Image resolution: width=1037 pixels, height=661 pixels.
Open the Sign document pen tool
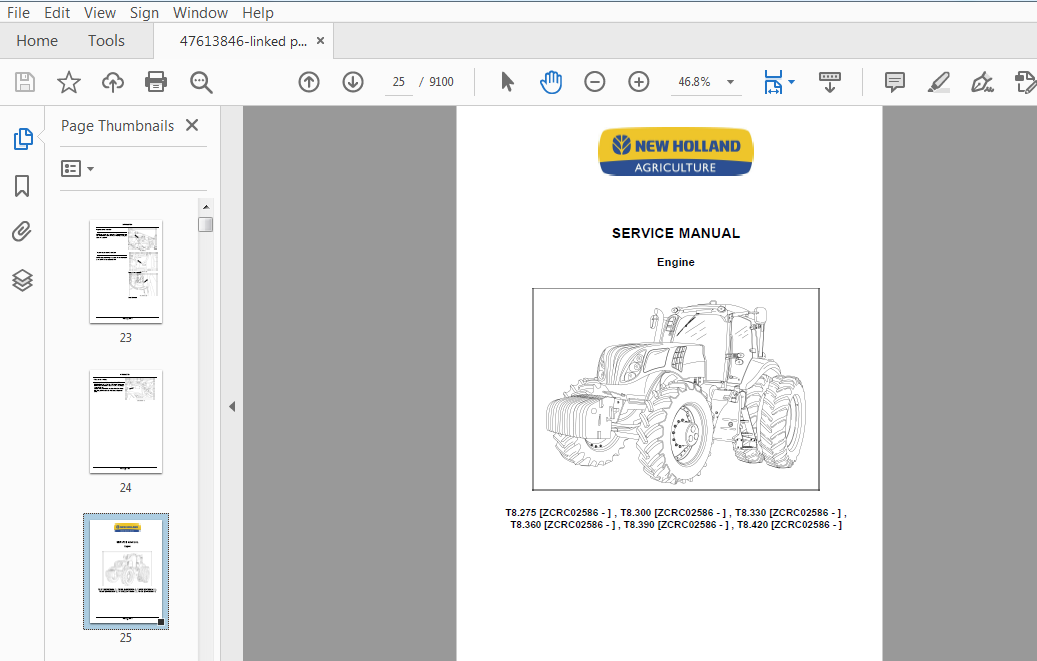tap(982, 82)
